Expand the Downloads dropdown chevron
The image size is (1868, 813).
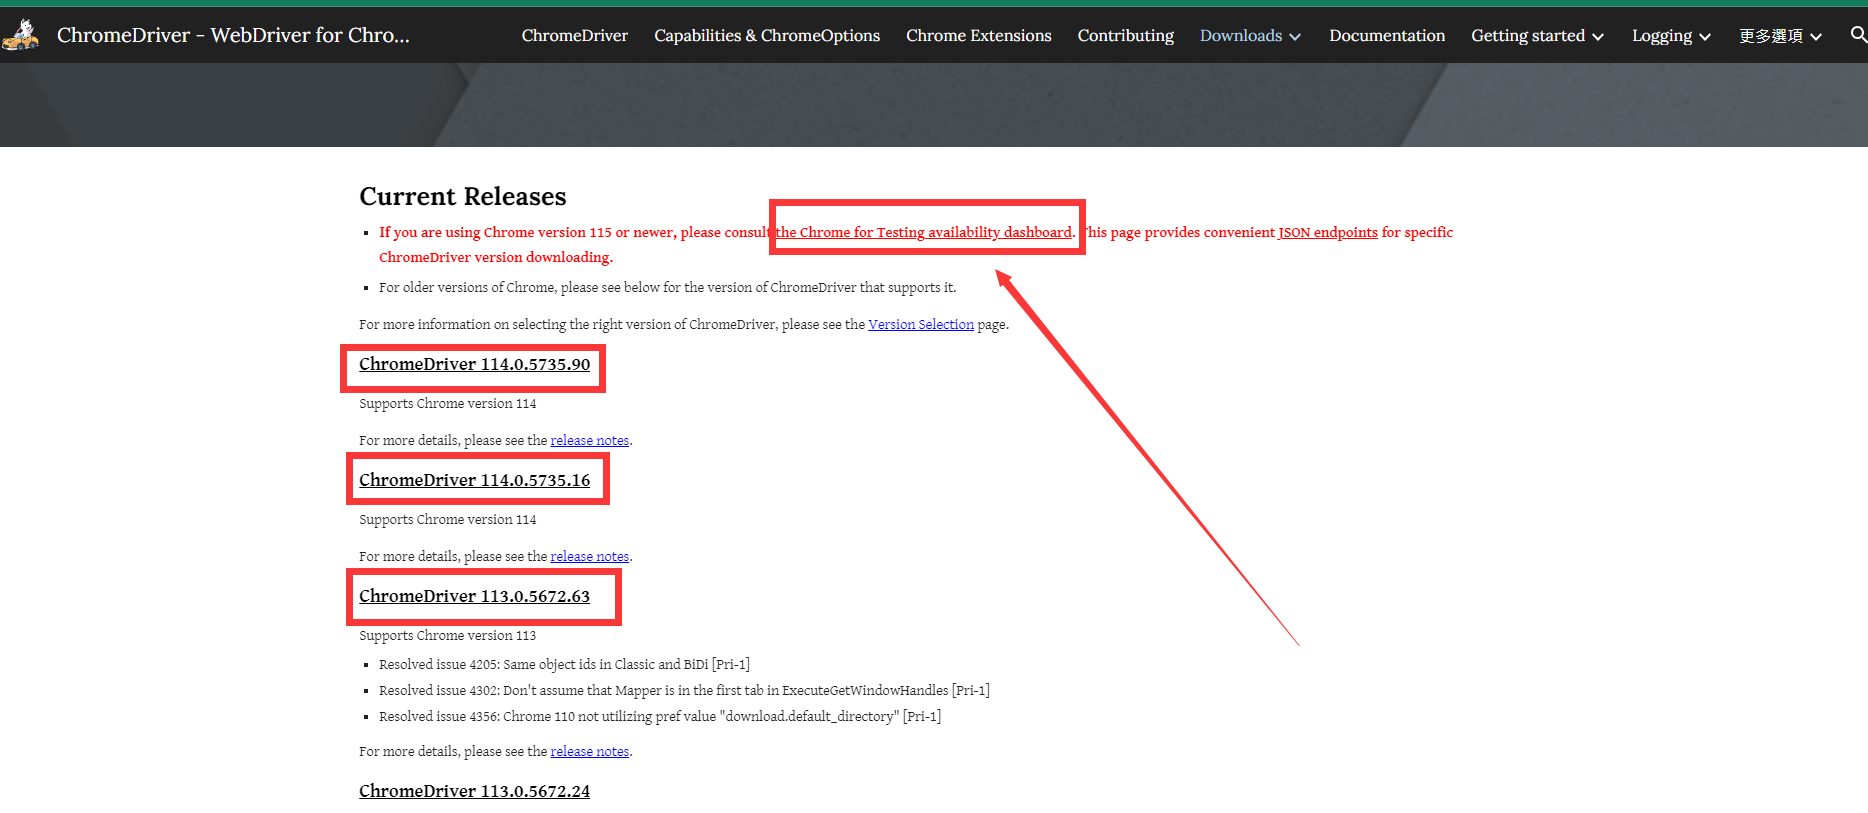pyautogui.click(x=1295, y=37)
